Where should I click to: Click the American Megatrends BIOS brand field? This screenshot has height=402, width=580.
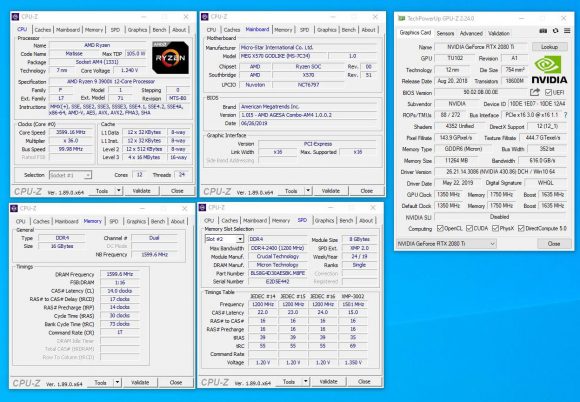(x=309, y=107)
